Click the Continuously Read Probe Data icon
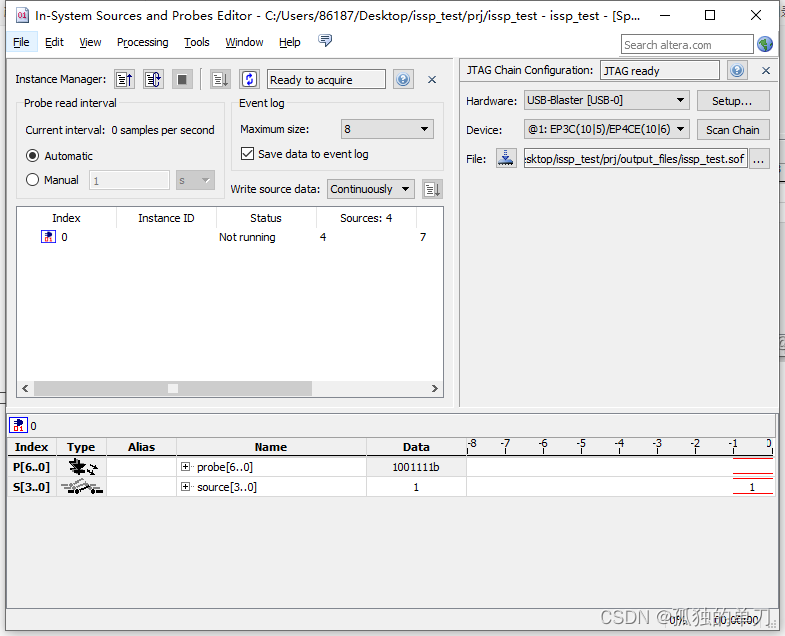The image size is (785, 636). pos(153,79)
